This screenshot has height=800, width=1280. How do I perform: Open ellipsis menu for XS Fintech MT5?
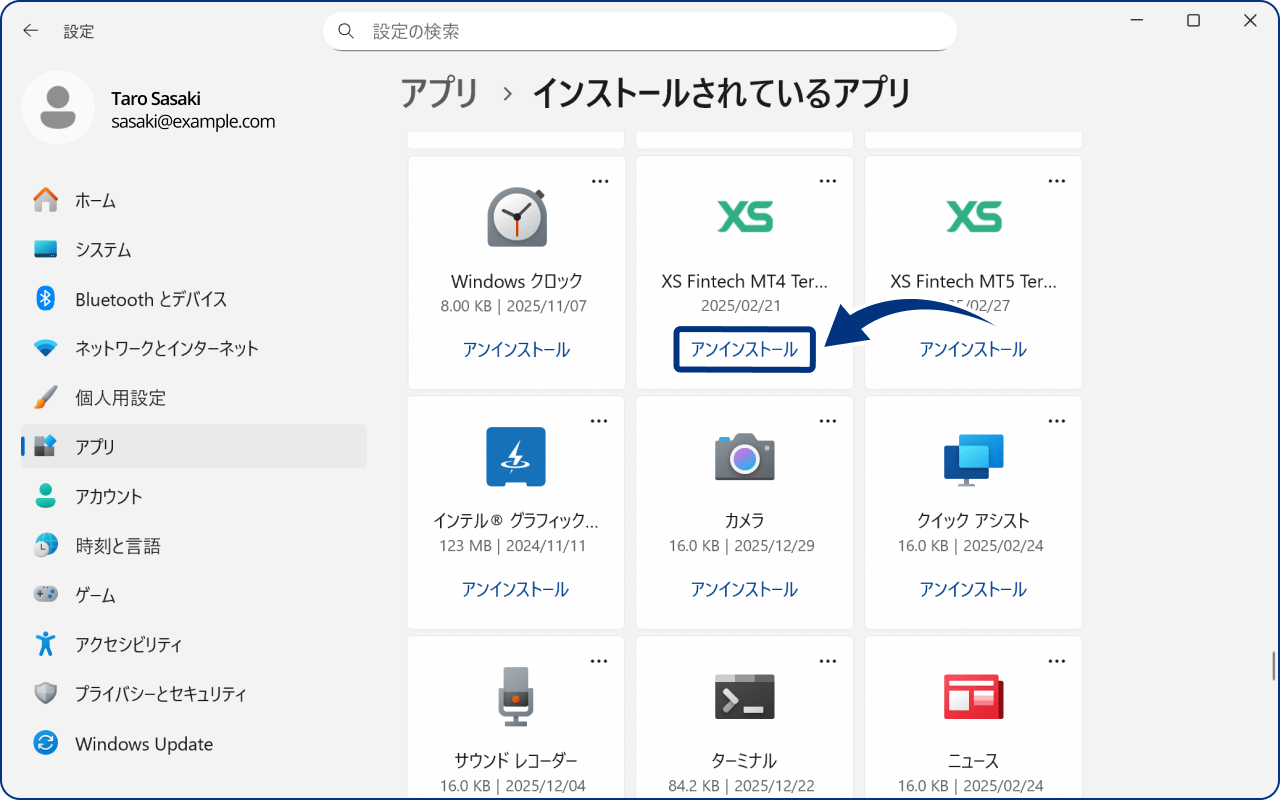pyautogui.click(x=1056, y=181)
